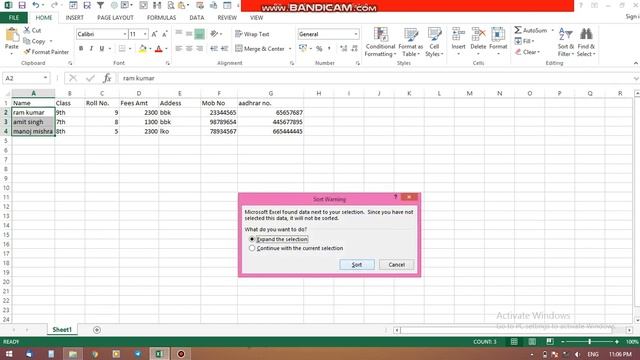Open the General number format dropdown
Screen dimensions: 640x360
356,34
